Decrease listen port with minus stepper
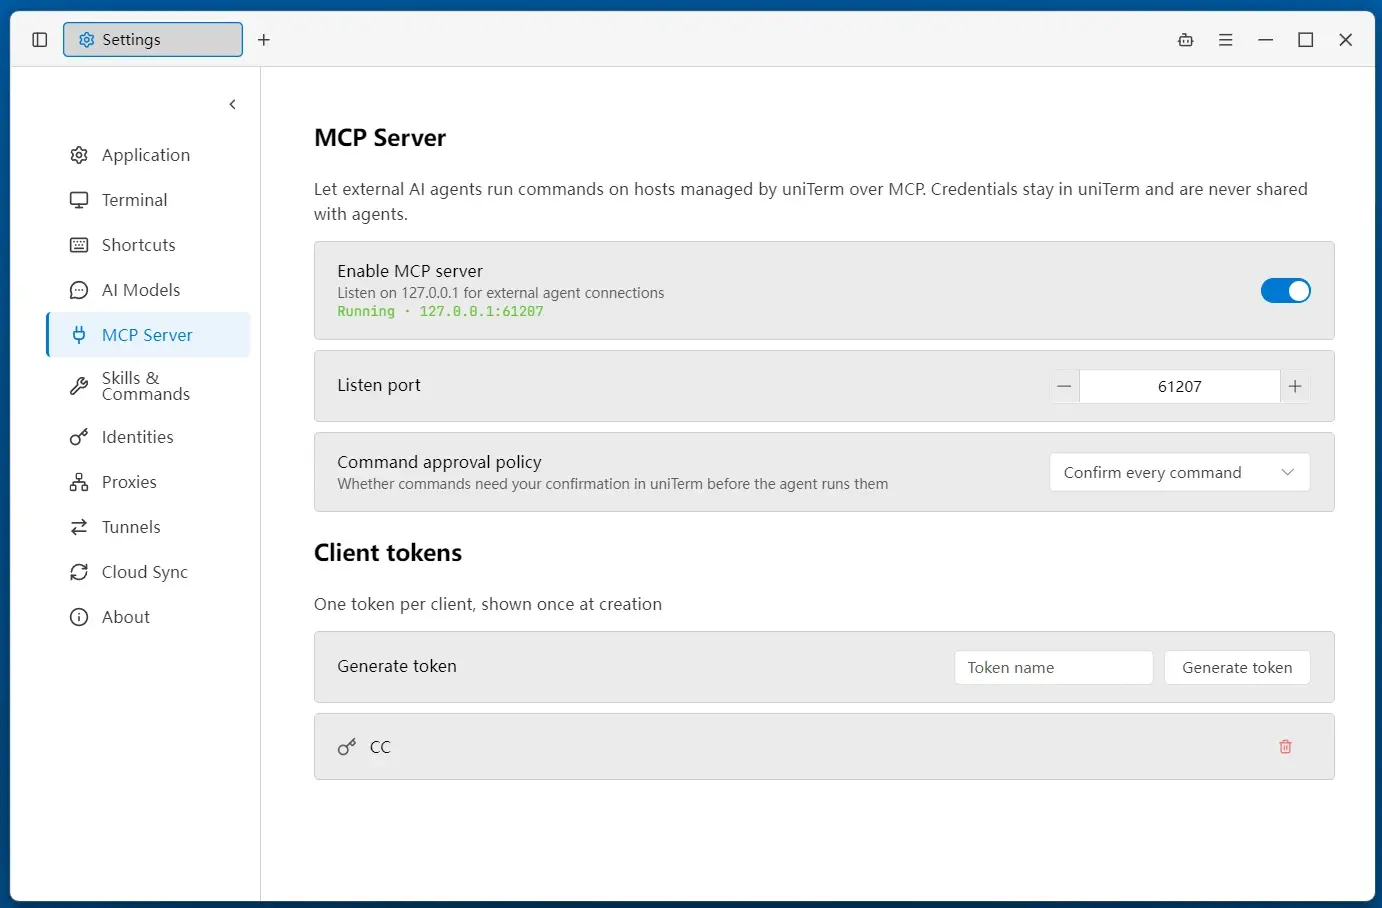Screen dimensions: 1382x908 (x=1064, y=386)
